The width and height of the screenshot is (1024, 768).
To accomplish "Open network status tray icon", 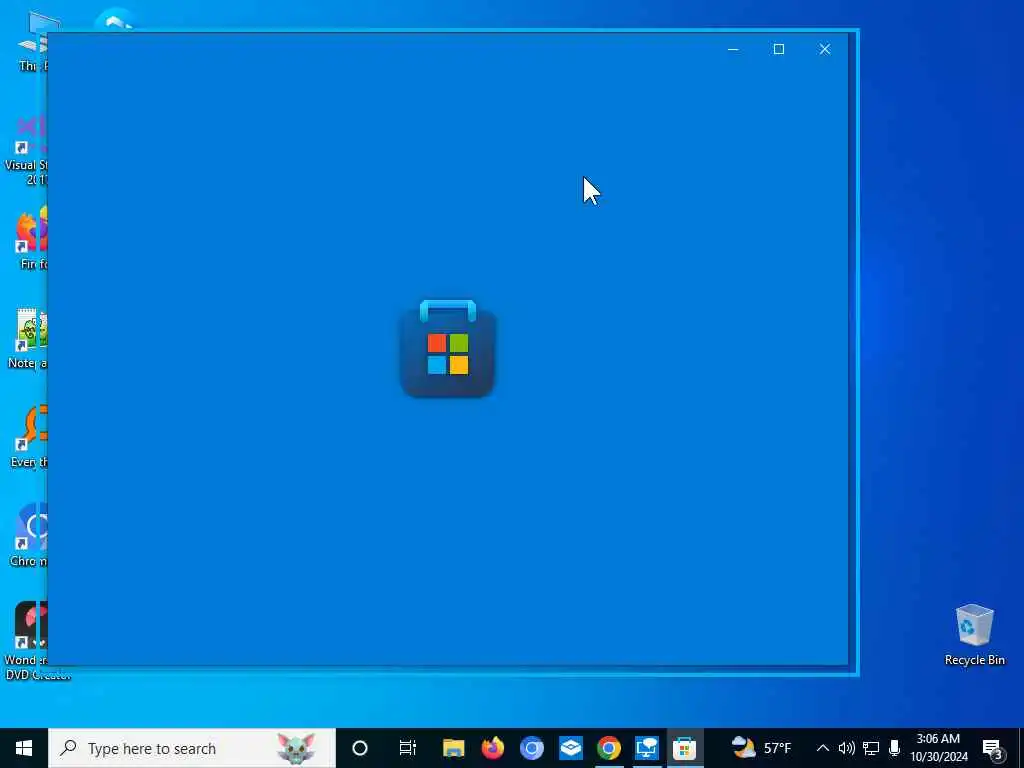I will click(x=871, y=748).
